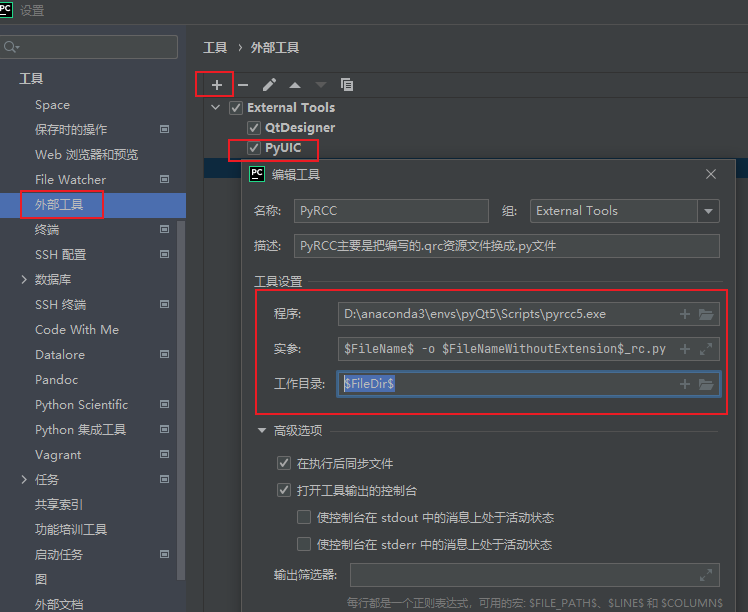
Task: Open Code With Me settings page
Action: point(77,330)
